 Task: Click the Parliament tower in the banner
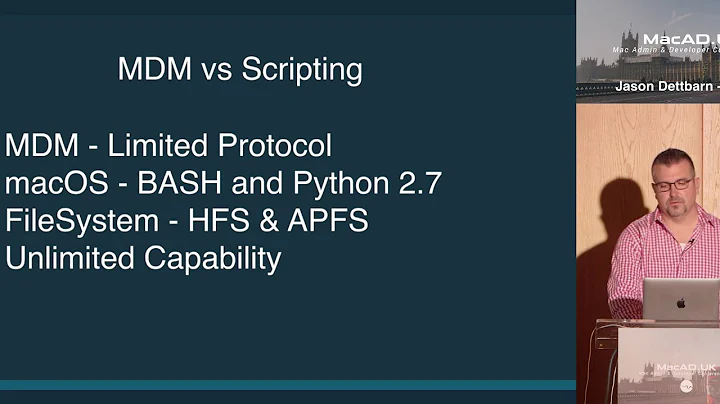click(x=630, y=46)
